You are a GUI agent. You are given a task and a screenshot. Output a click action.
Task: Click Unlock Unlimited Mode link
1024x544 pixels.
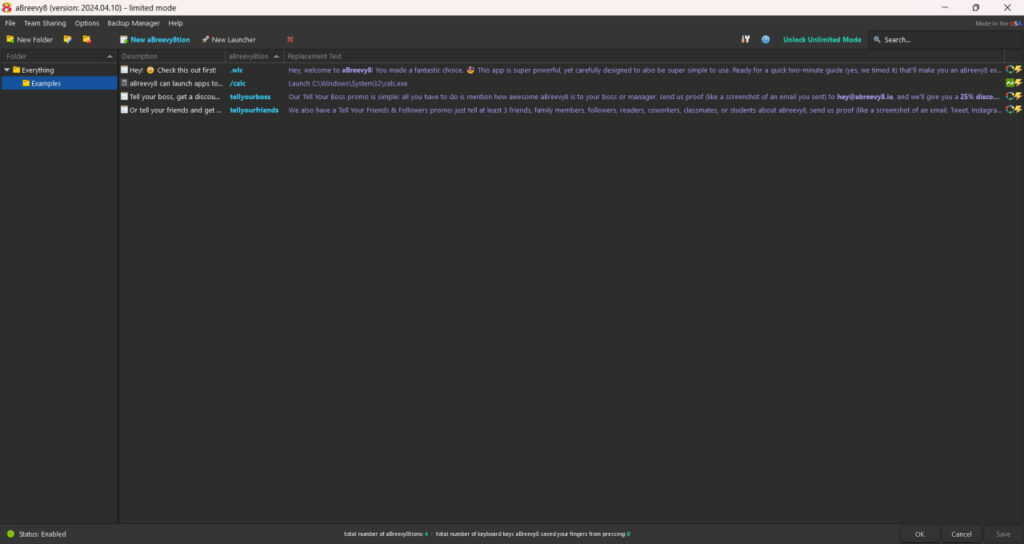tap(822, 40)
